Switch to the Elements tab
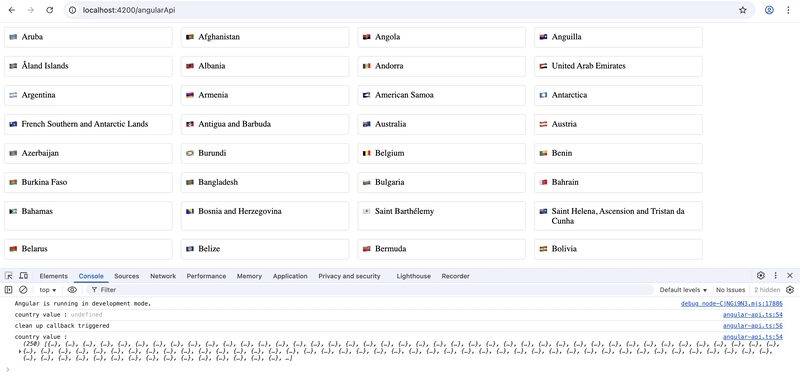Viewport: 800px width, 388px height. pos(54,276)
